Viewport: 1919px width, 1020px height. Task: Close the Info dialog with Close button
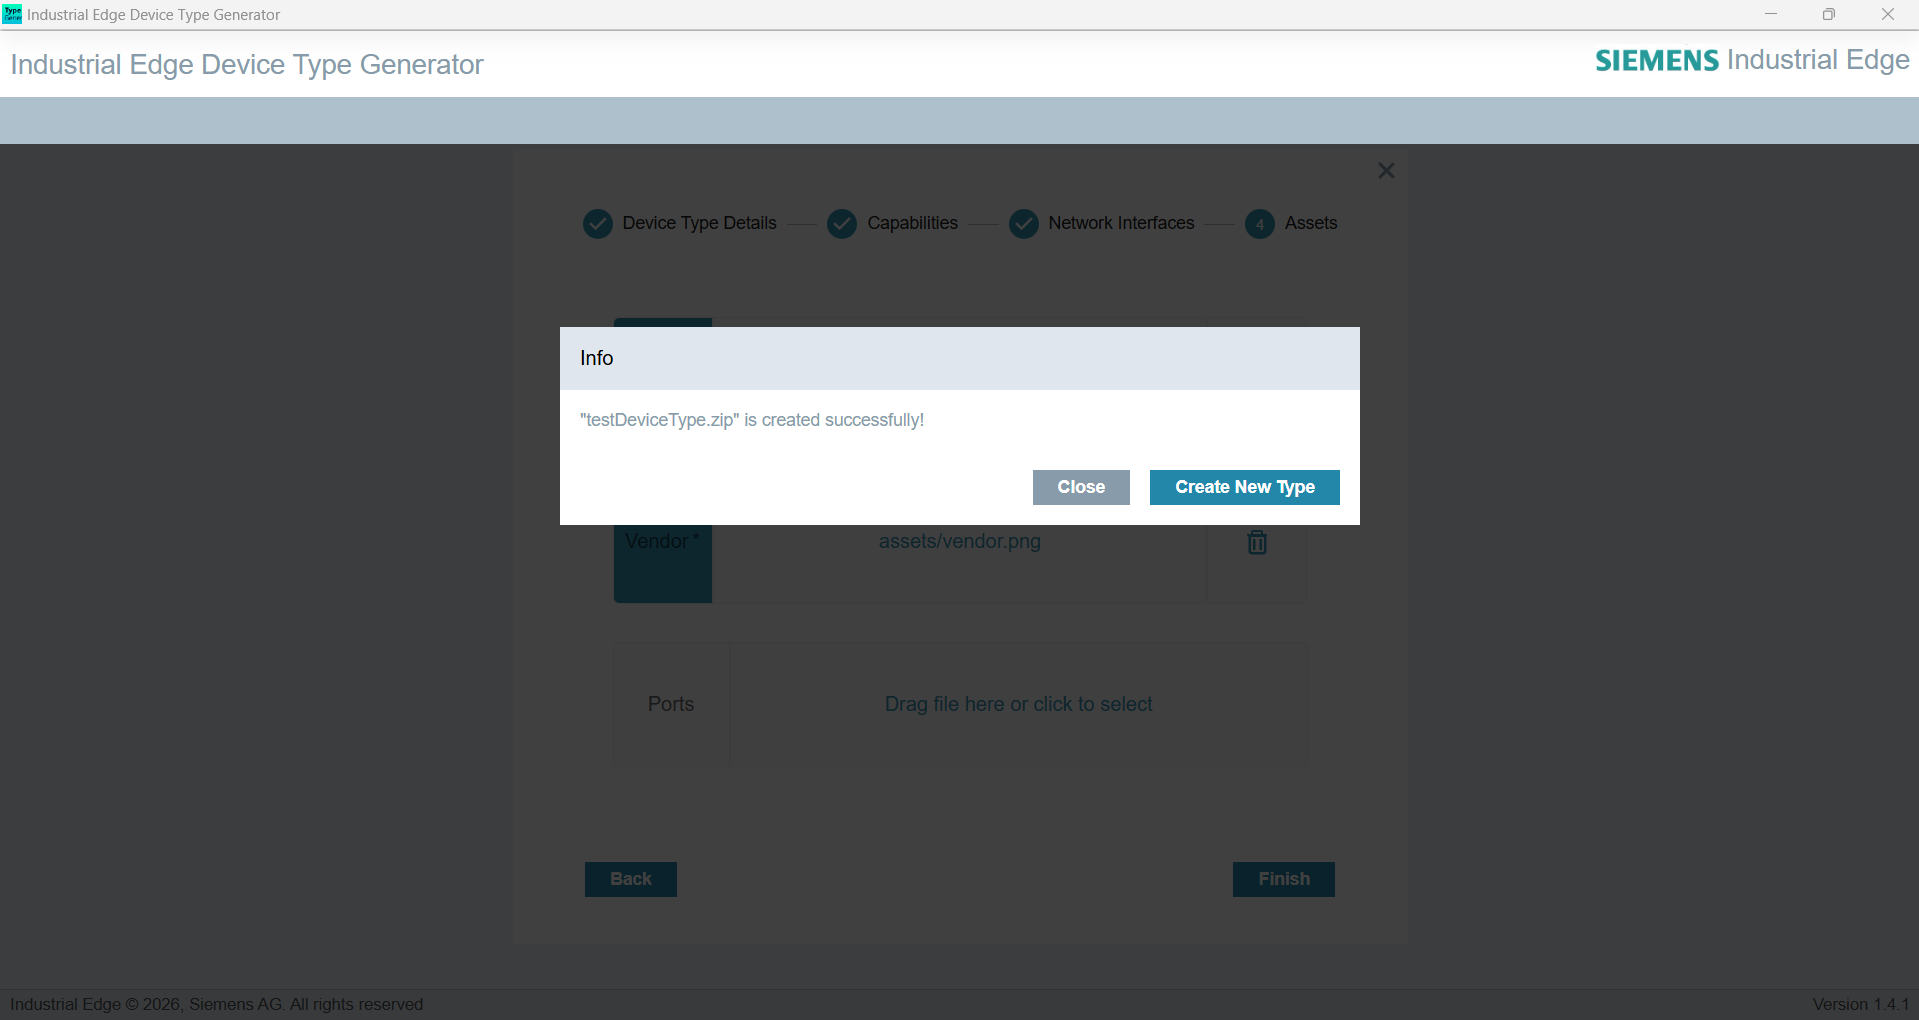point(1081,487)
